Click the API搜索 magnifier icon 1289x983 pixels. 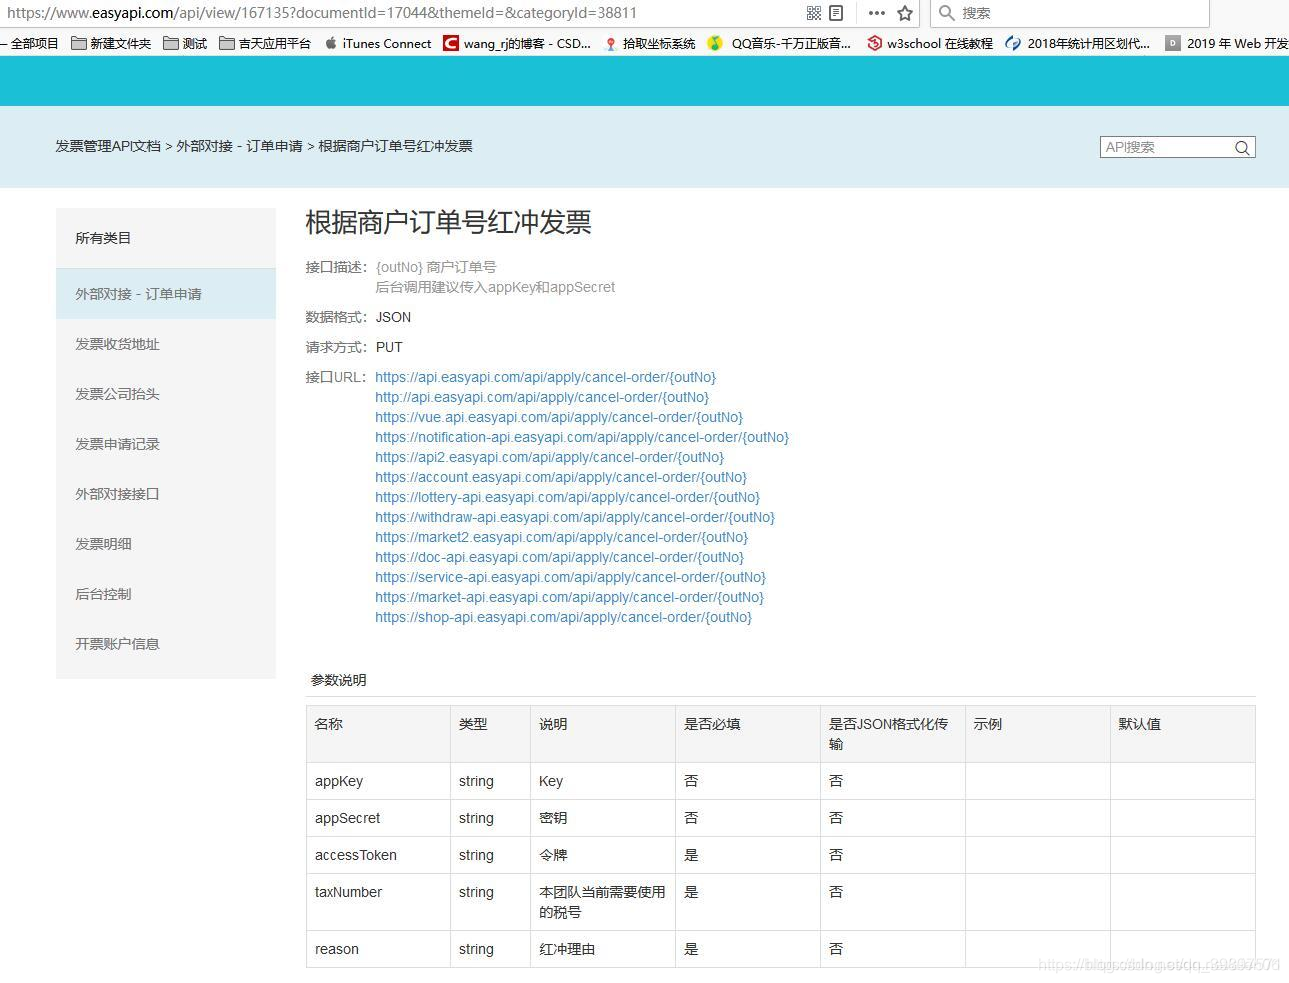[1242, 148]
